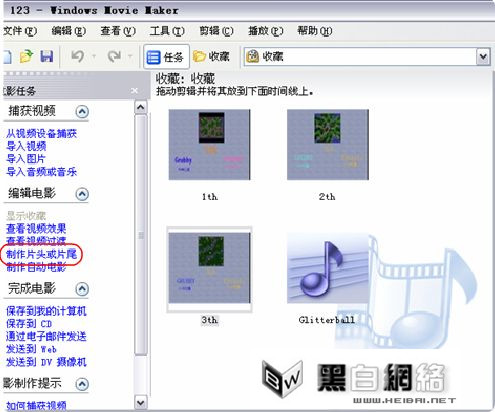The width and height of the screenshot is (495, 412).
Task: Open the 剪辑(C) menu
Action: click(216, 31)
